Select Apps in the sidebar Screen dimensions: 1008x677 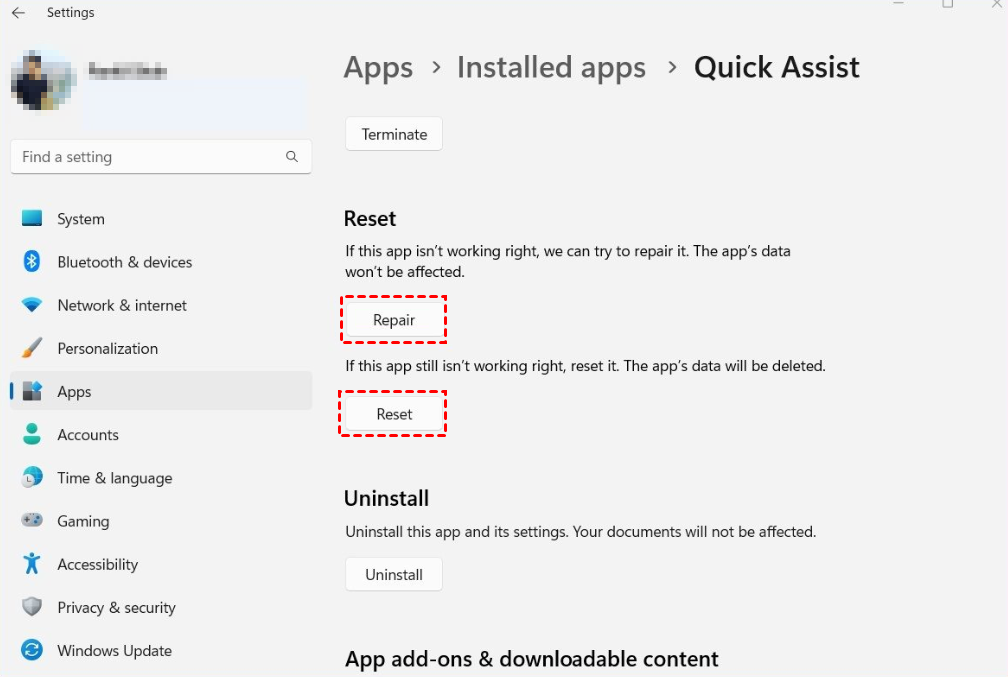[x=161, y=391]
